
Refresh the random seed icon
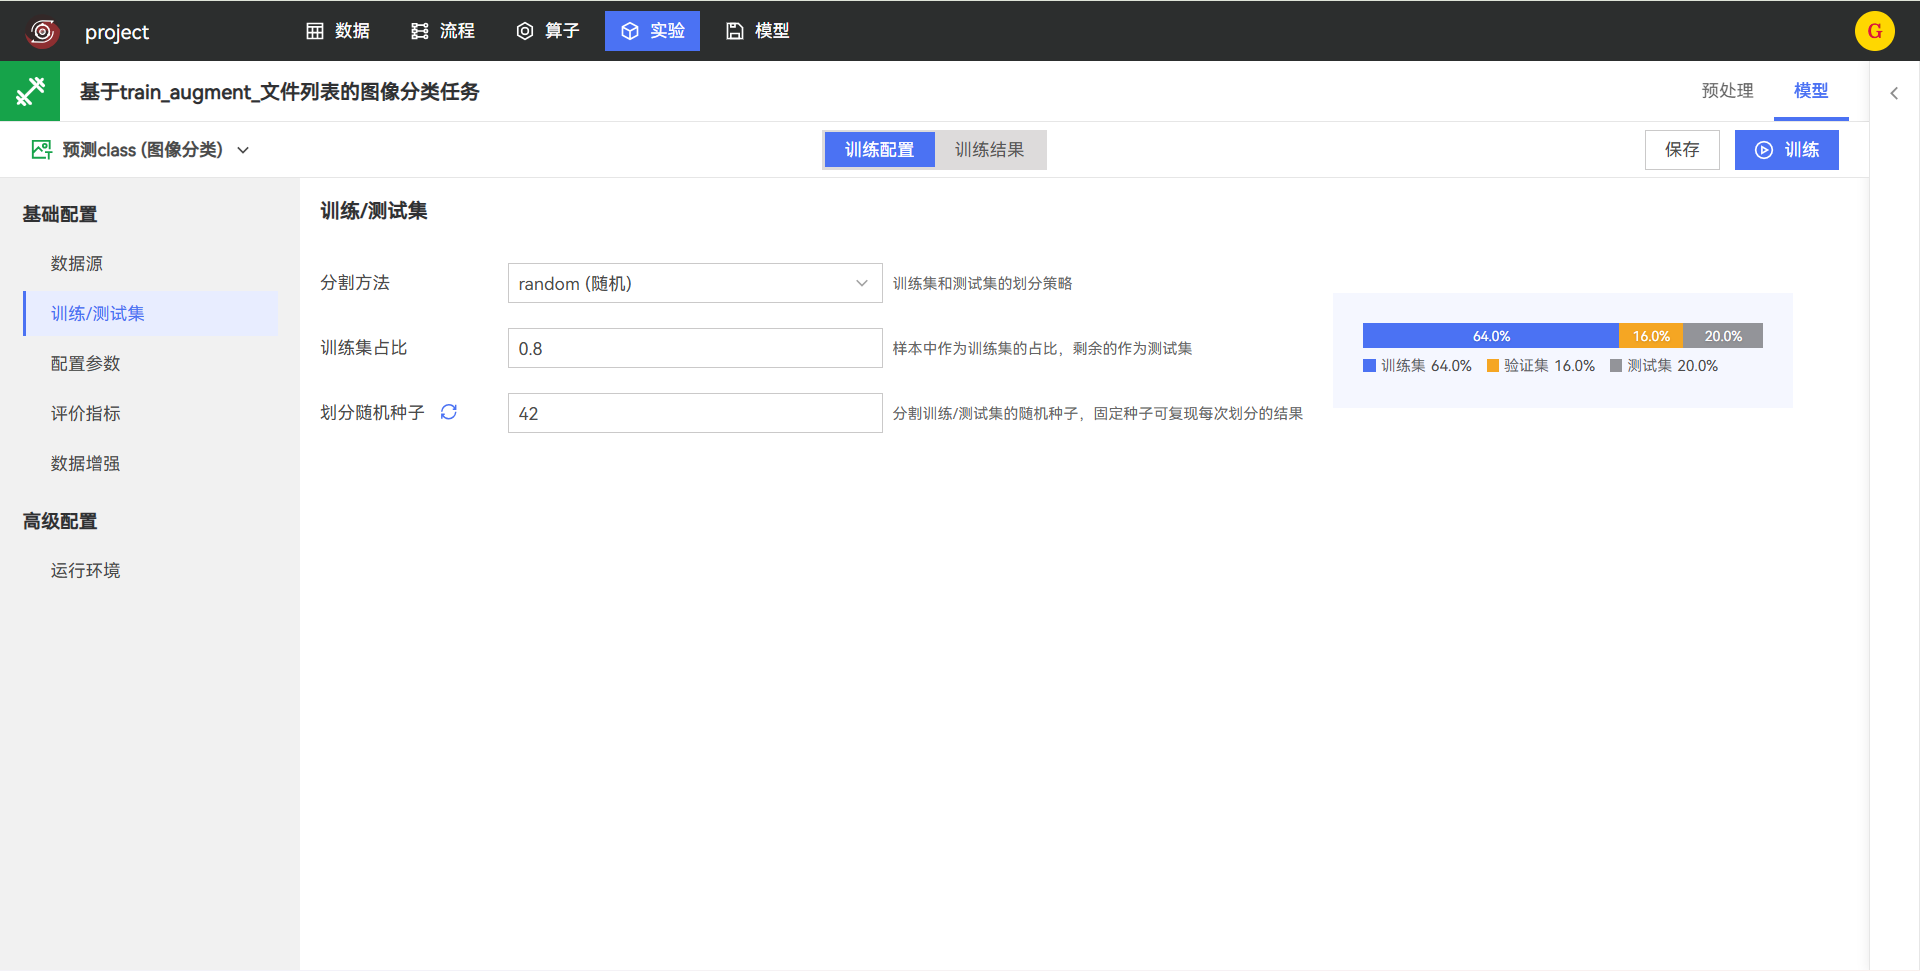click(449, 412)
